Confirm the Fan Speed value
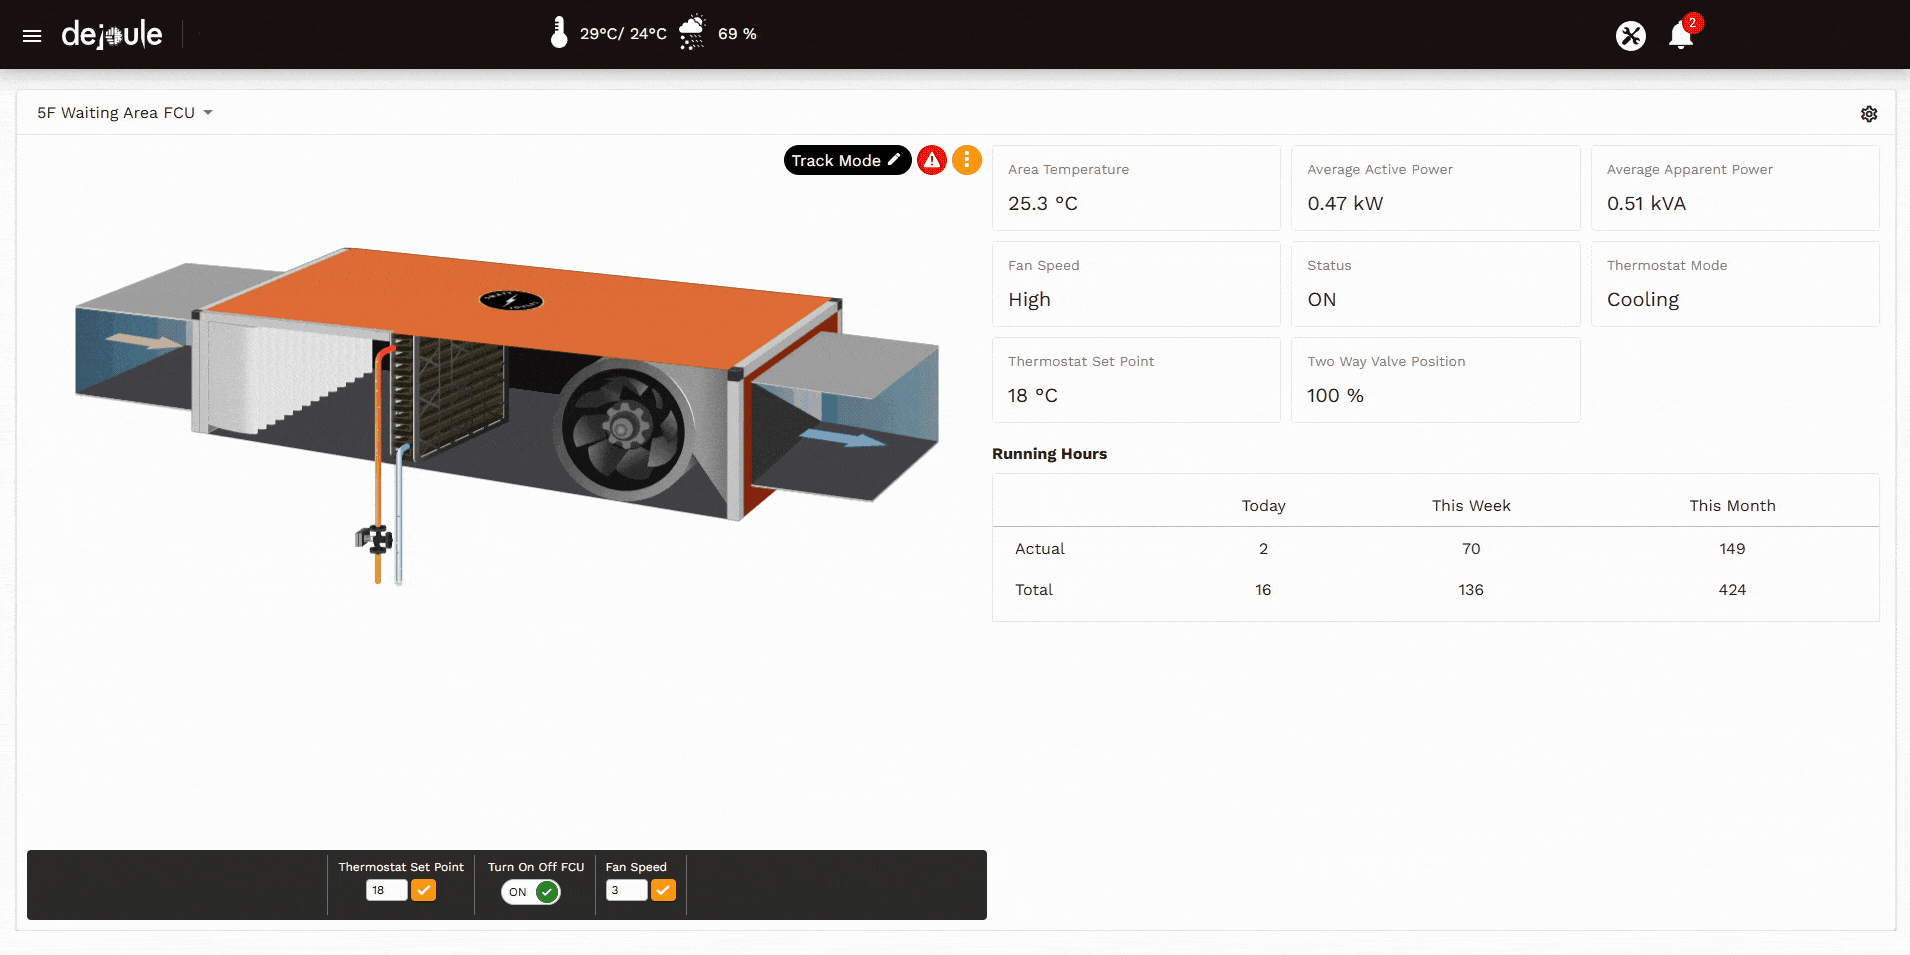The image size is (1910, 955). pos(664,890)
